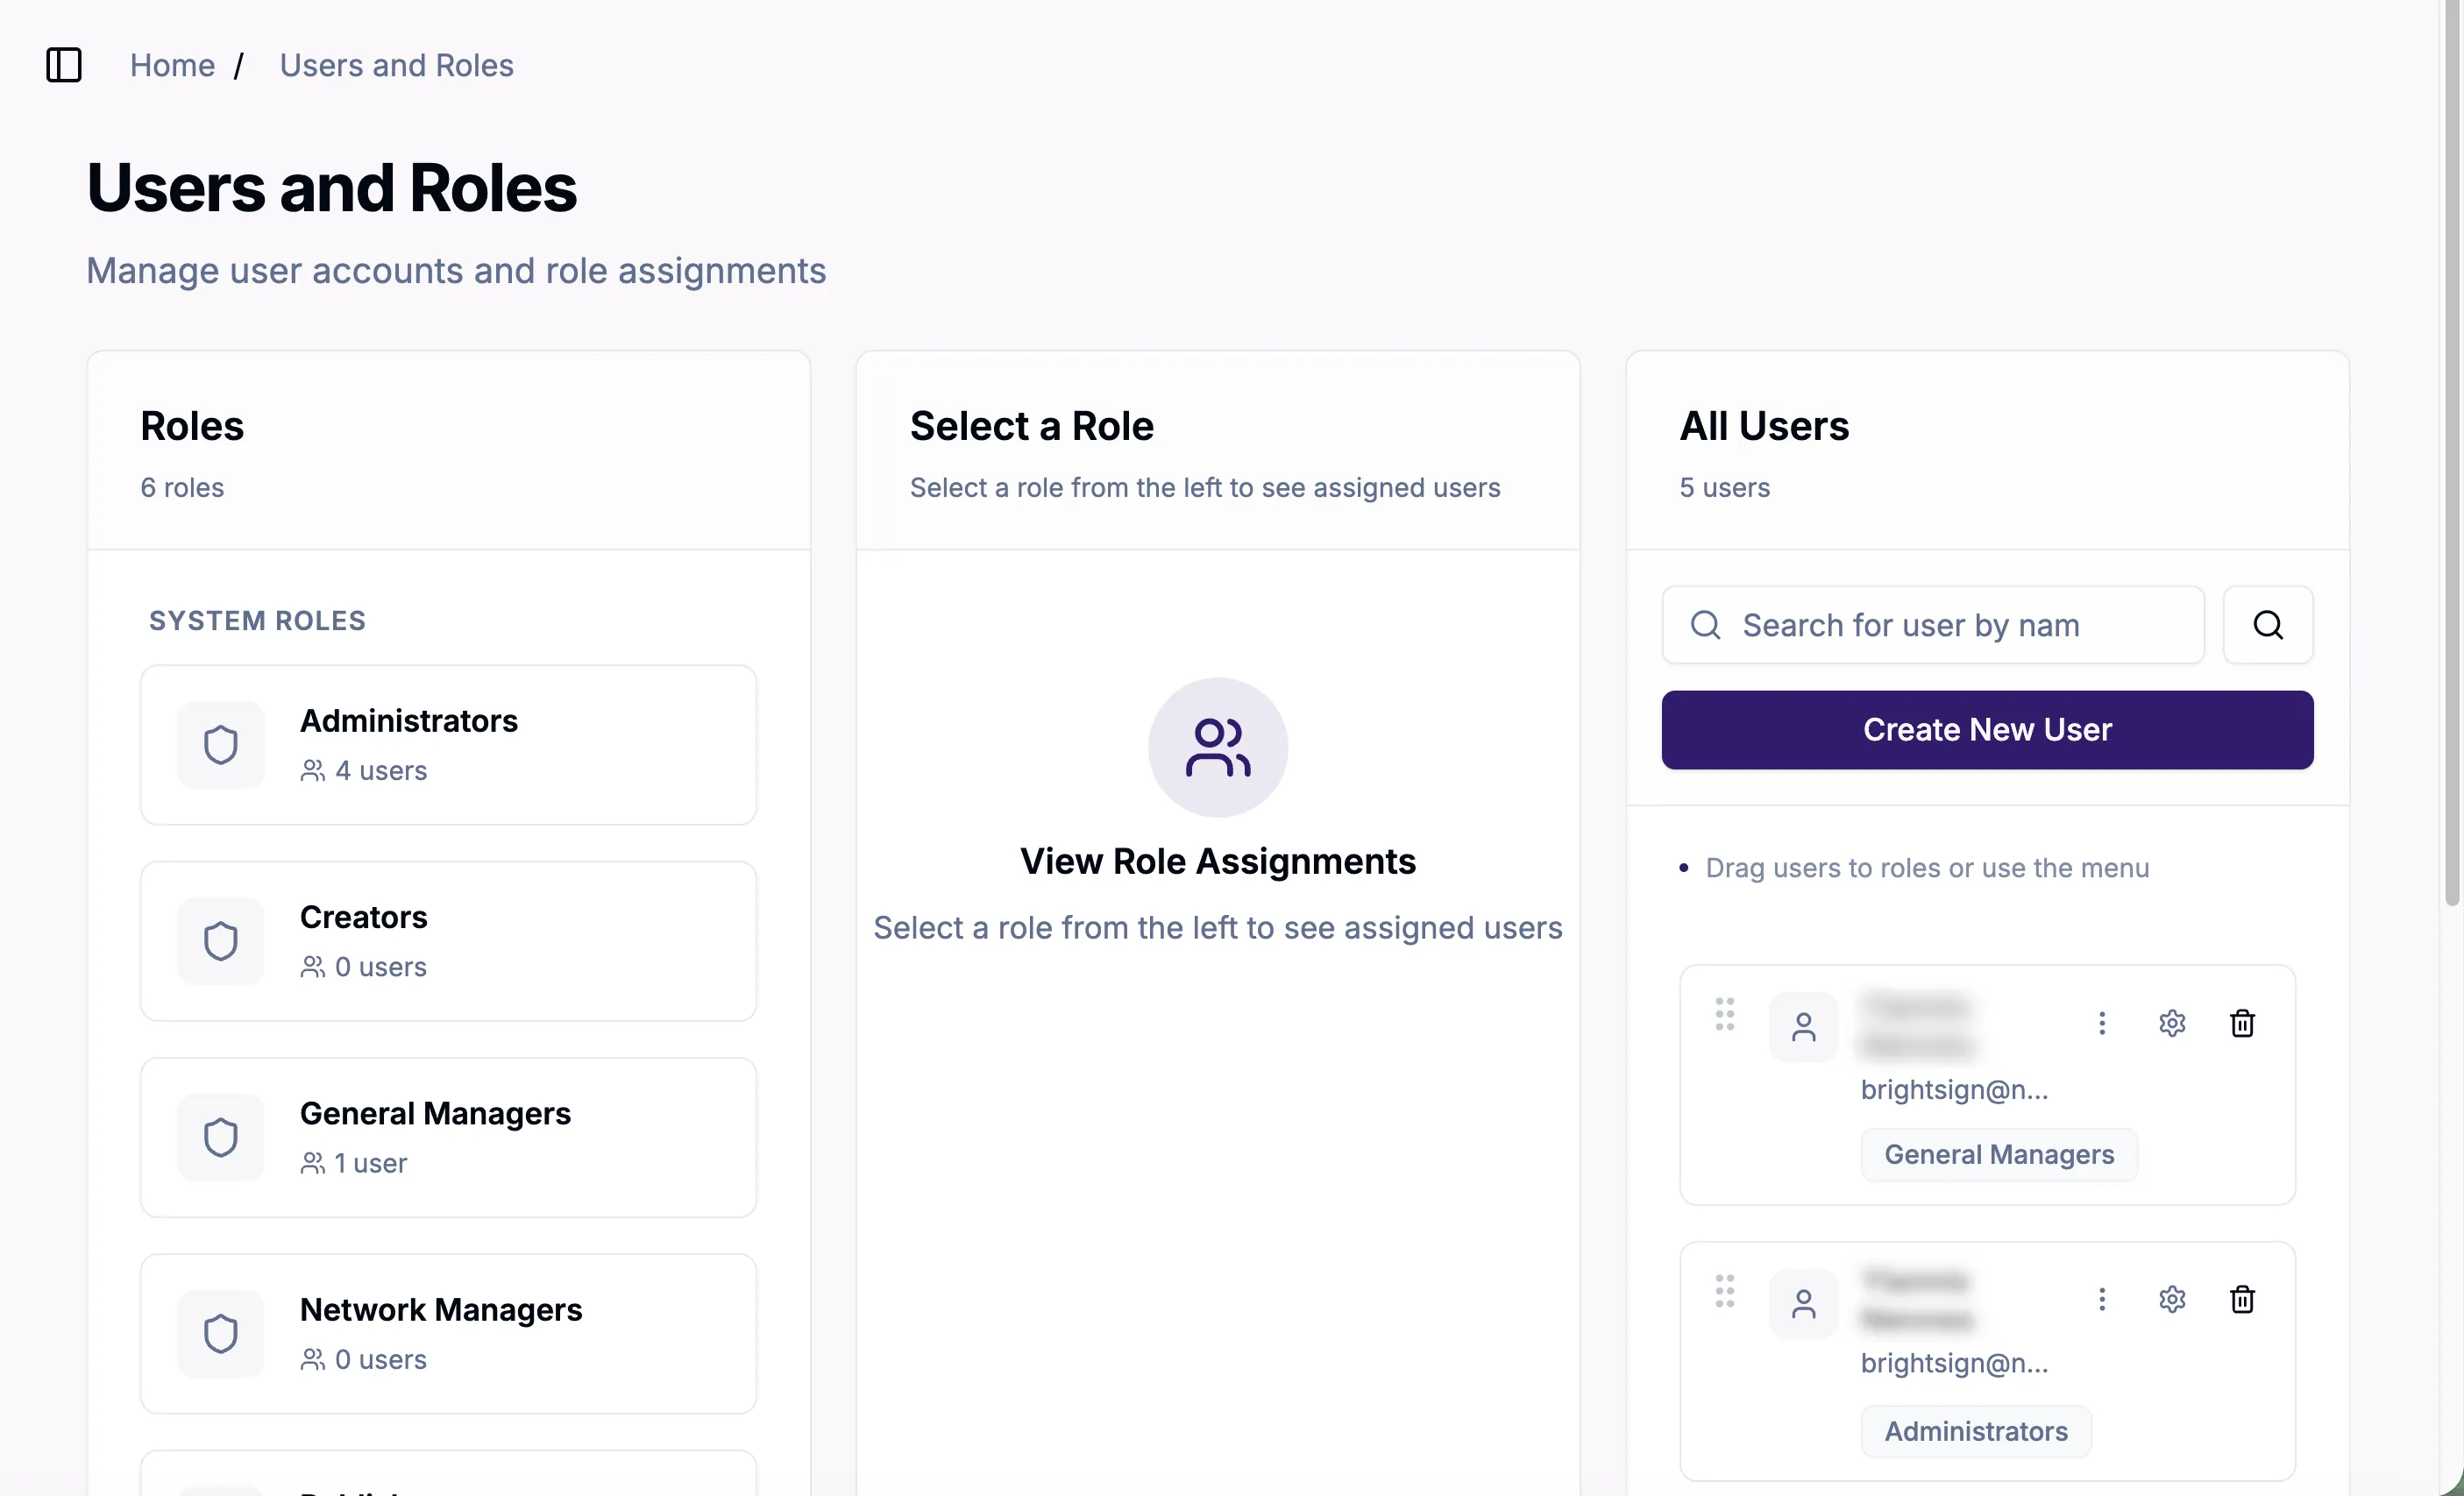Click avatar icon of Administrators user
Viewport: 2464px width, 1496px height.
pyautogui.click(x=1803, y=1303)
